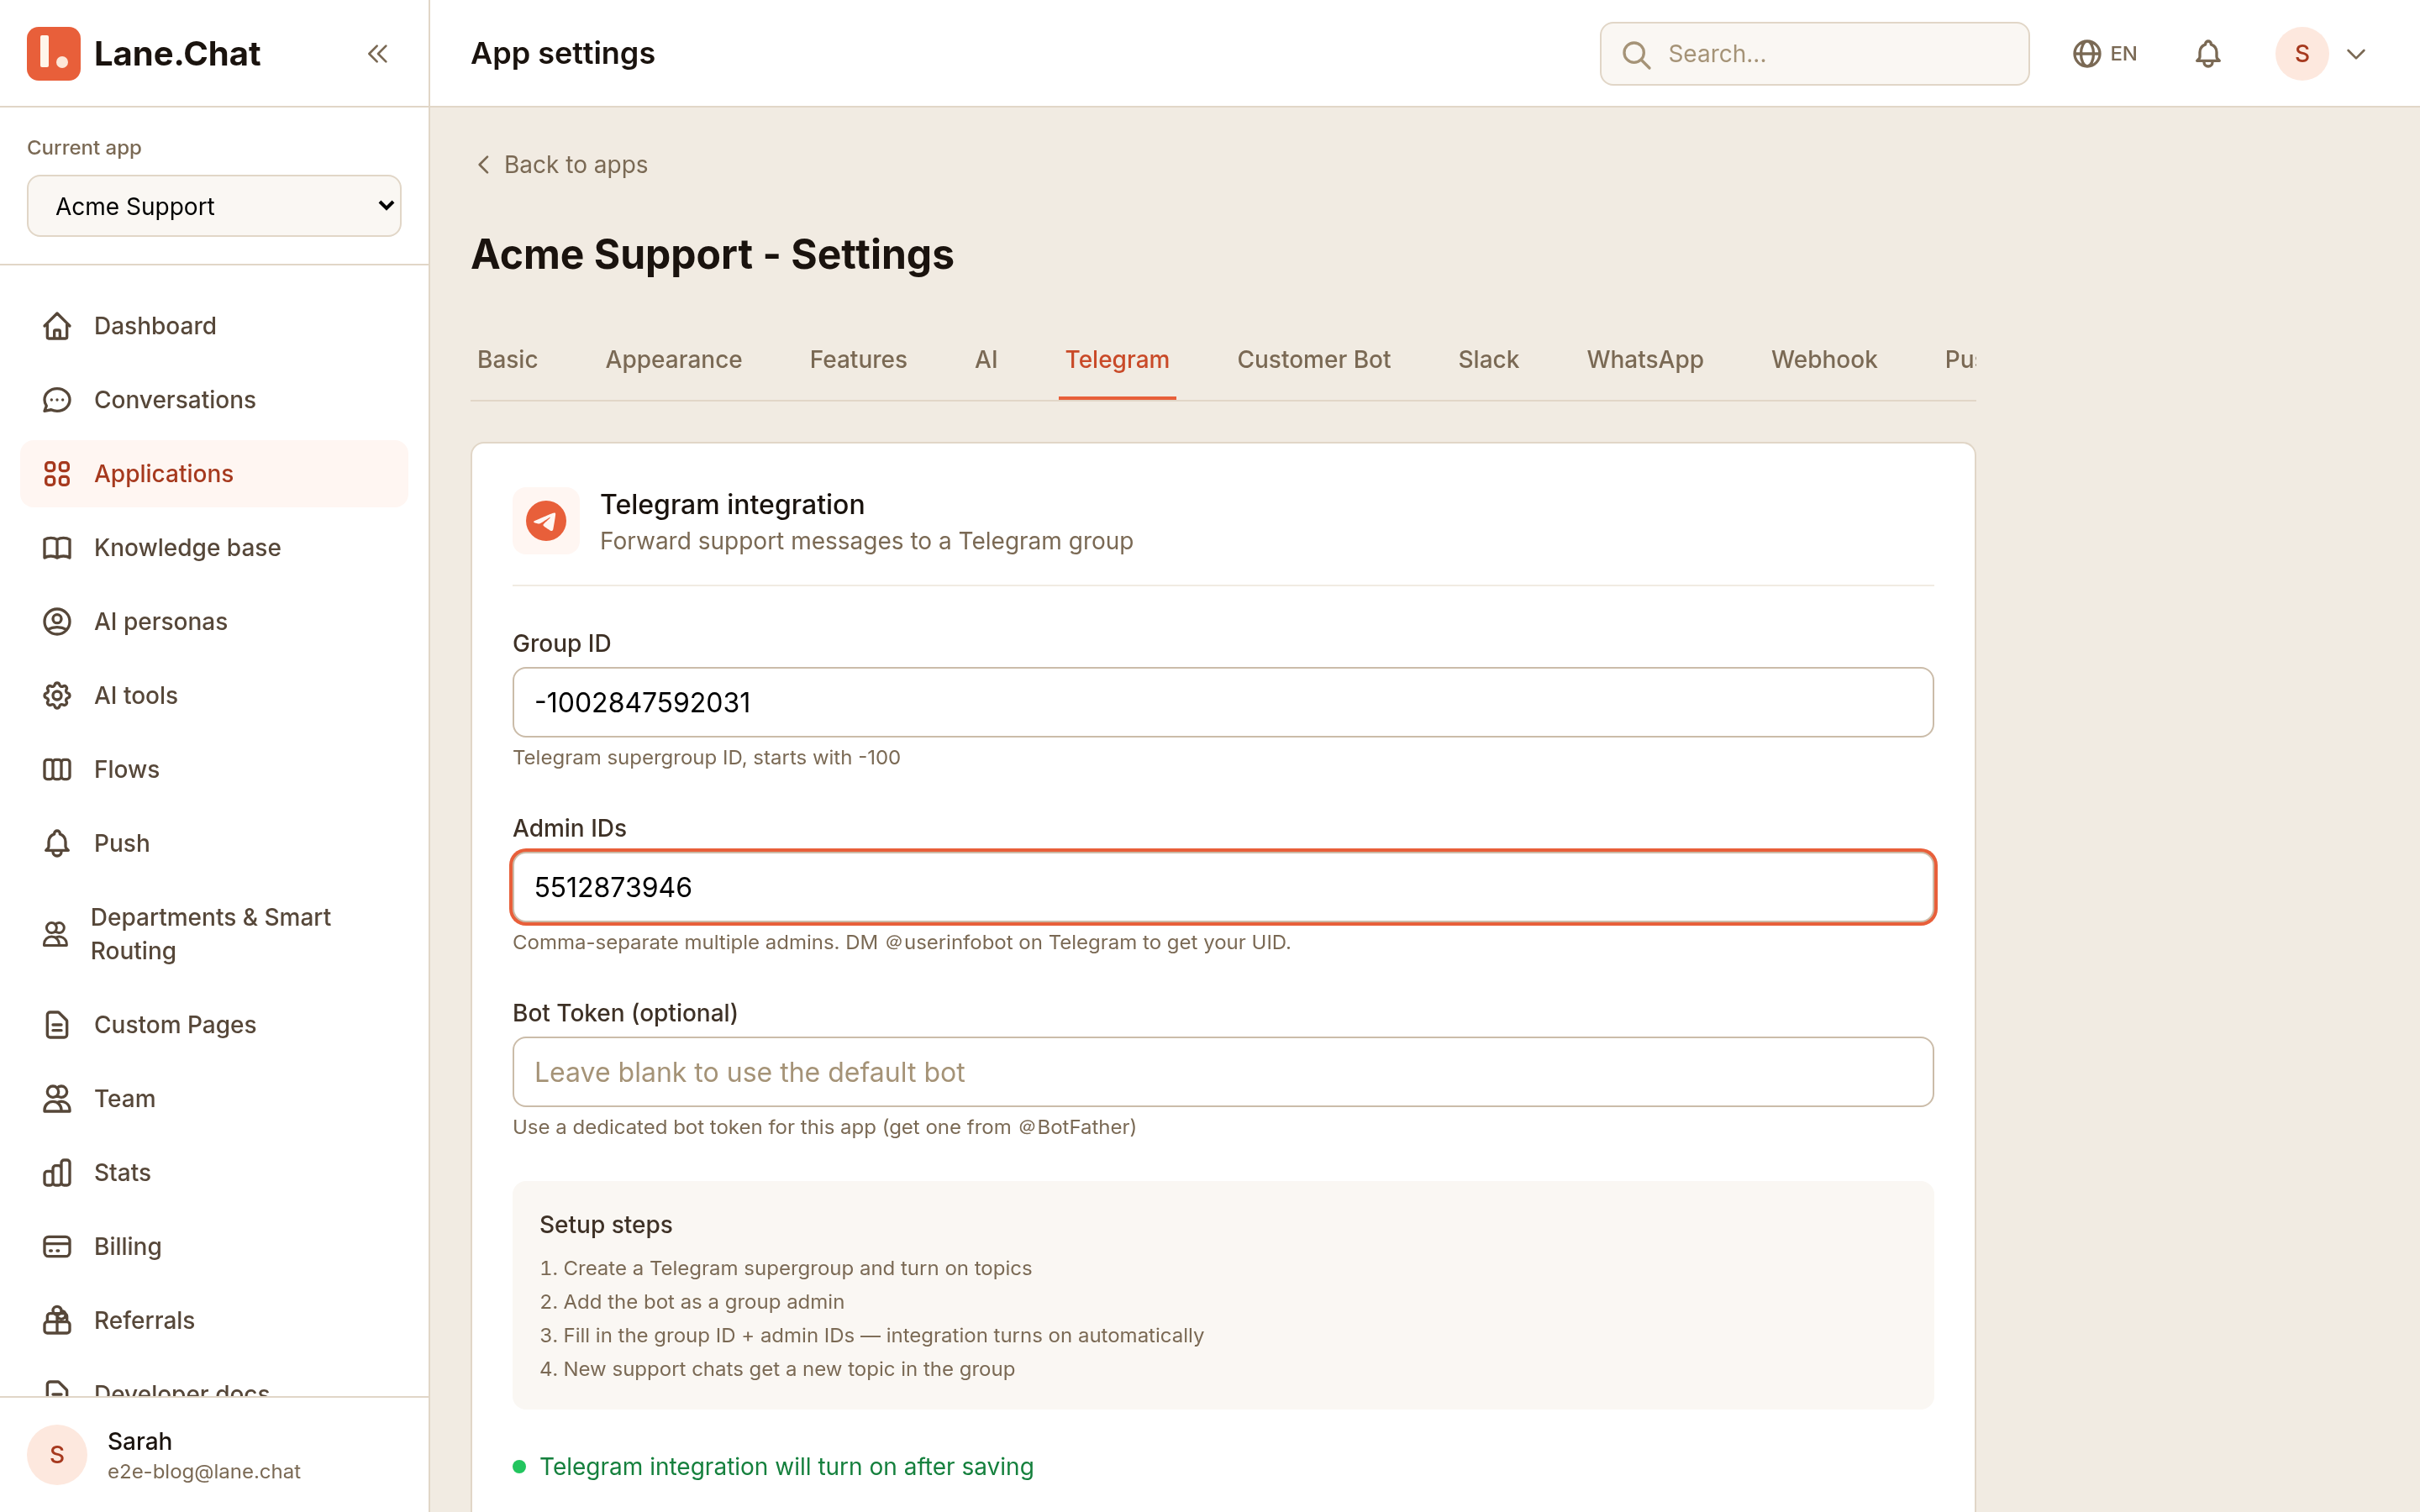Click the AI tools gear icon
The height and width of the screenshot is (1512, 2420).
[57, 696]
